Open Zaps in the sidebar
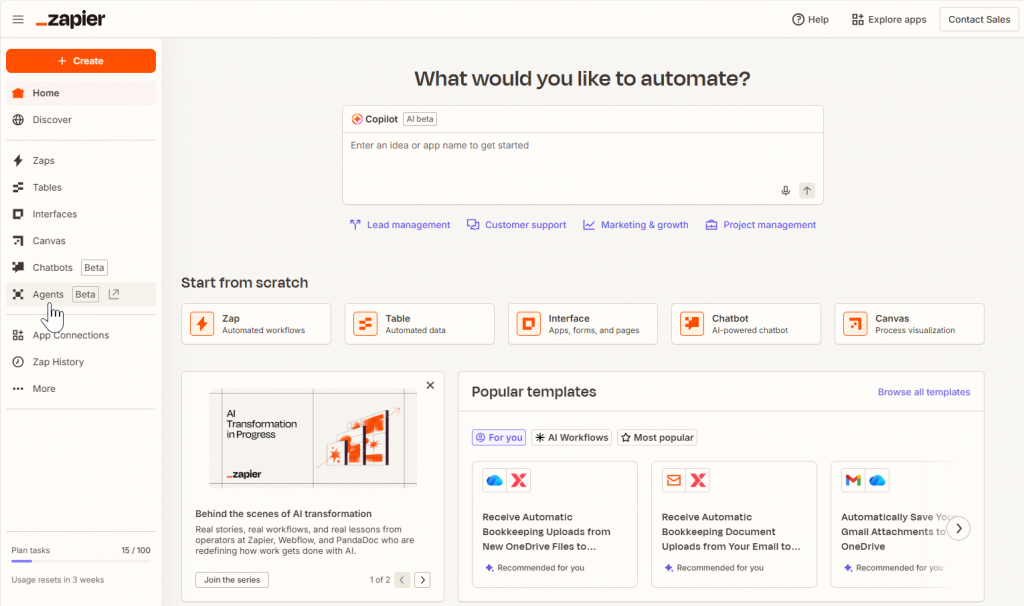Screen dimensions: 1024x606 point(43,161)
